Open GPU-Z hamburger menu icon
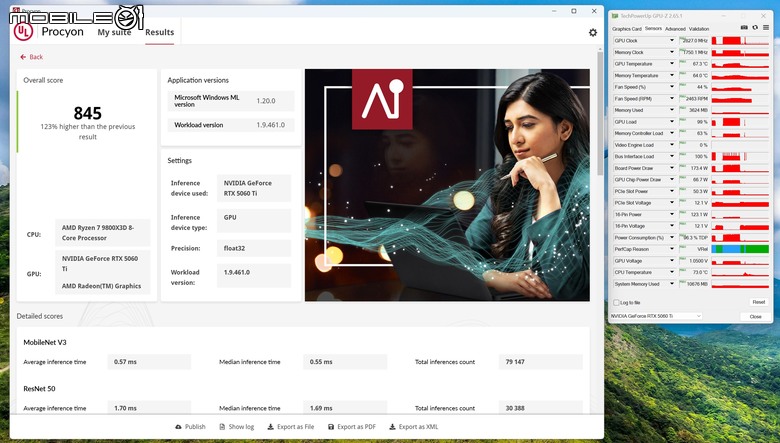Viewport: 780px width, 443px height. 766,28
